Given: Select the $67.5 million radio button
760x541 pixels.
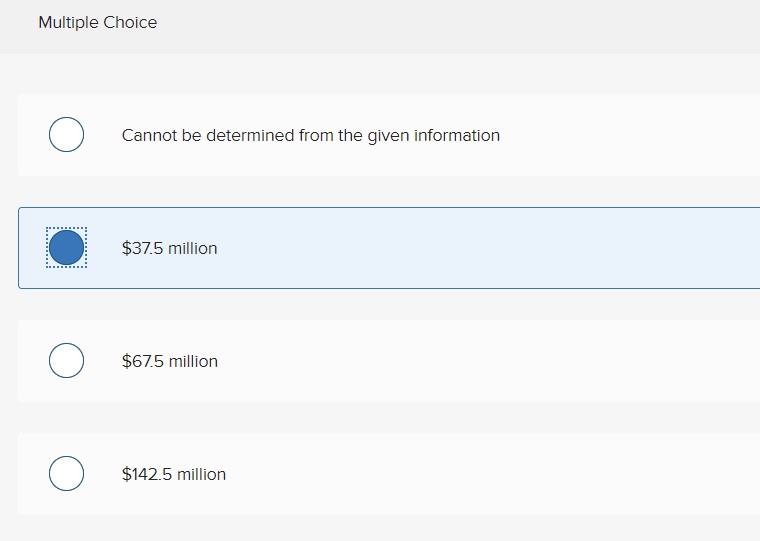Looking at the screenshot, I should [x=66, y=361].
